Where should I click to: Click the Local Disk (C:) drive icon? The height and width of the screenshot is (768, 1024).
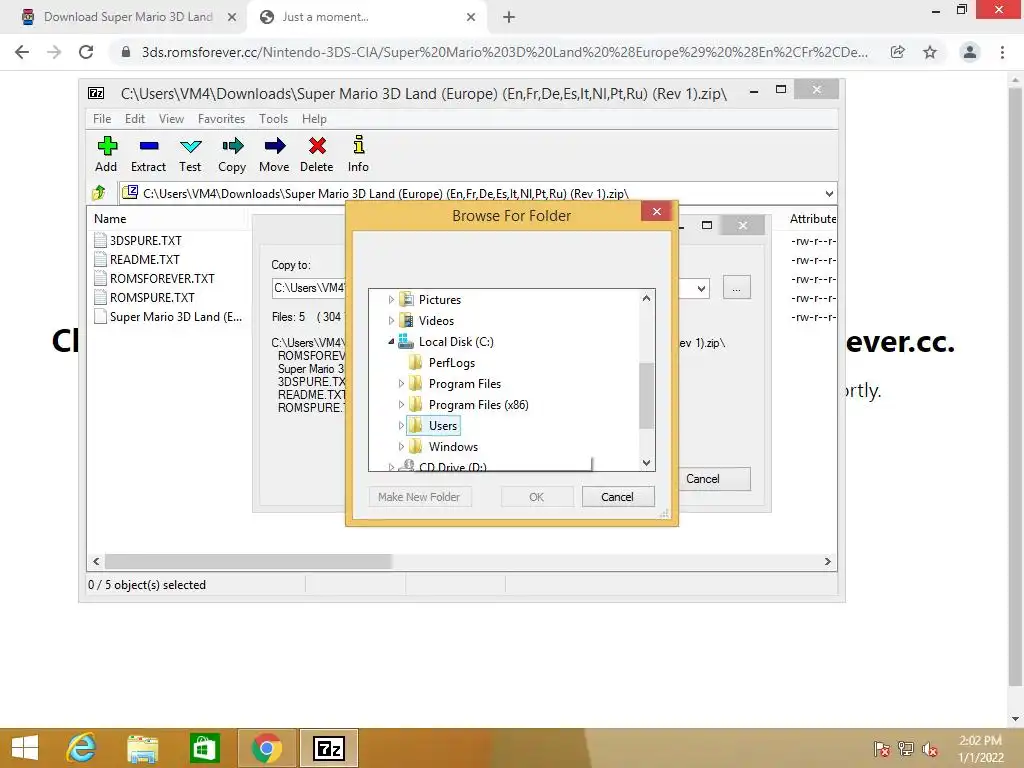[406, 341]
